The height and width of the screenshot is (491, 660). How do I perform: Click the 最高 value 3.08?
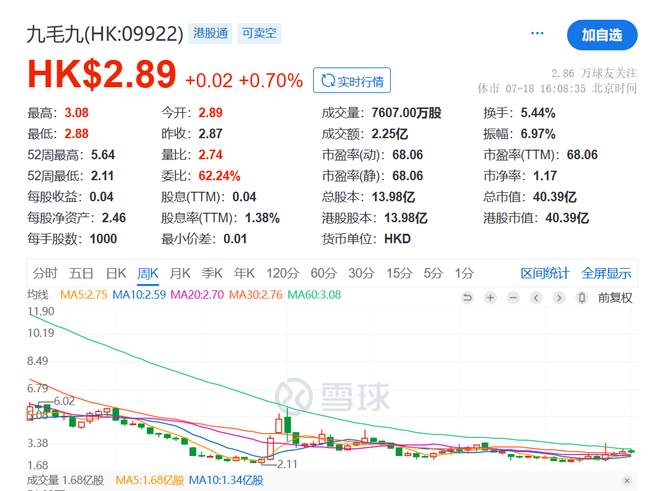tap(77, 113)
